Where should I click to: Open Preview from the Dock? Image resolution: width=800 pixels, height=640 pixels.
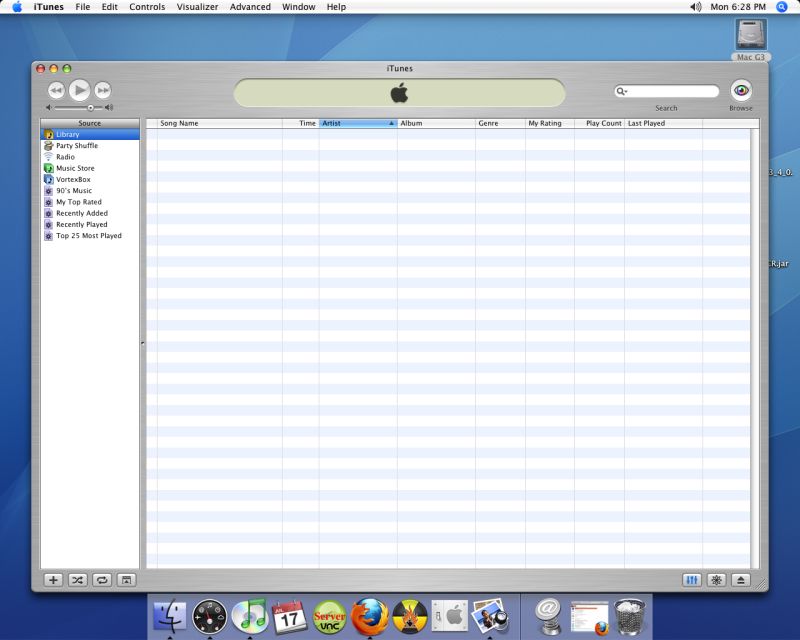pos(490,616)
